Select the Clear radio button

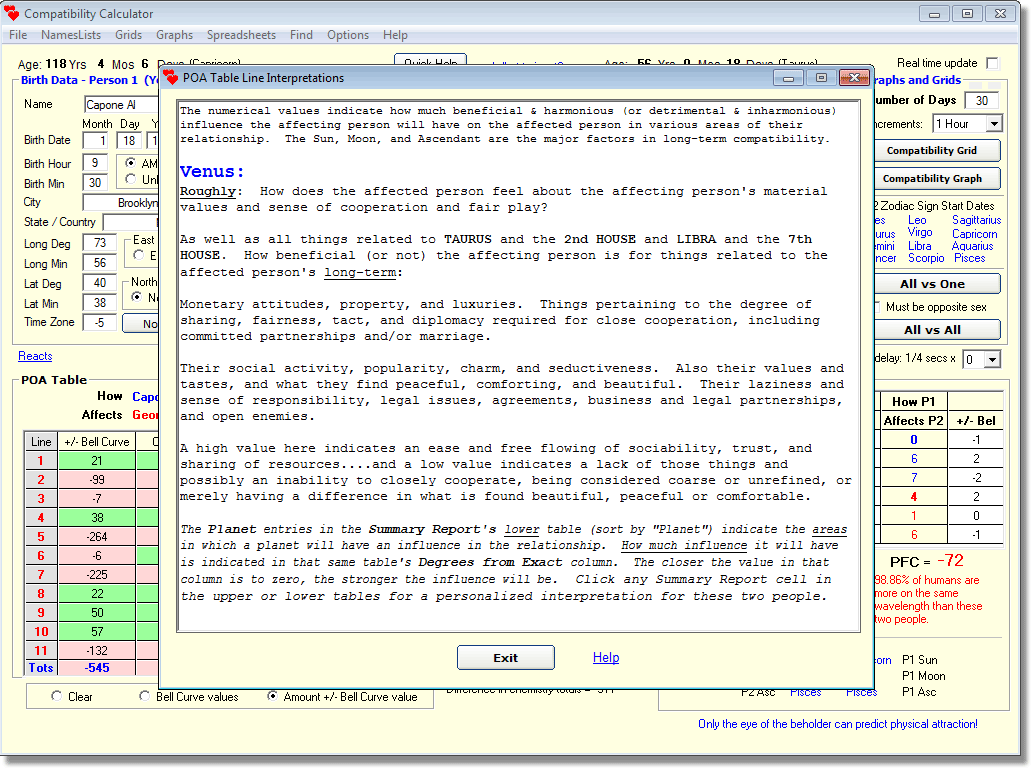coord(56,697)
